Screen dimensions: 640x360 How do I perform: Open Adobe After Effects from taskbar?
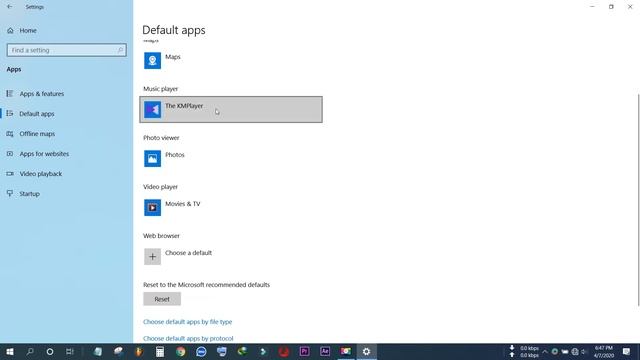(x=325, y=352)
